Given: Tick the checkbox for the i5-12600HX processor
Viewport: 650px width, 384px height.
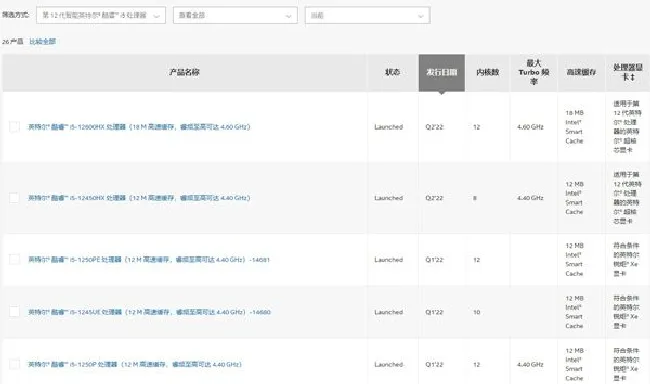Looking at the screenshot, I should [15, 127].
